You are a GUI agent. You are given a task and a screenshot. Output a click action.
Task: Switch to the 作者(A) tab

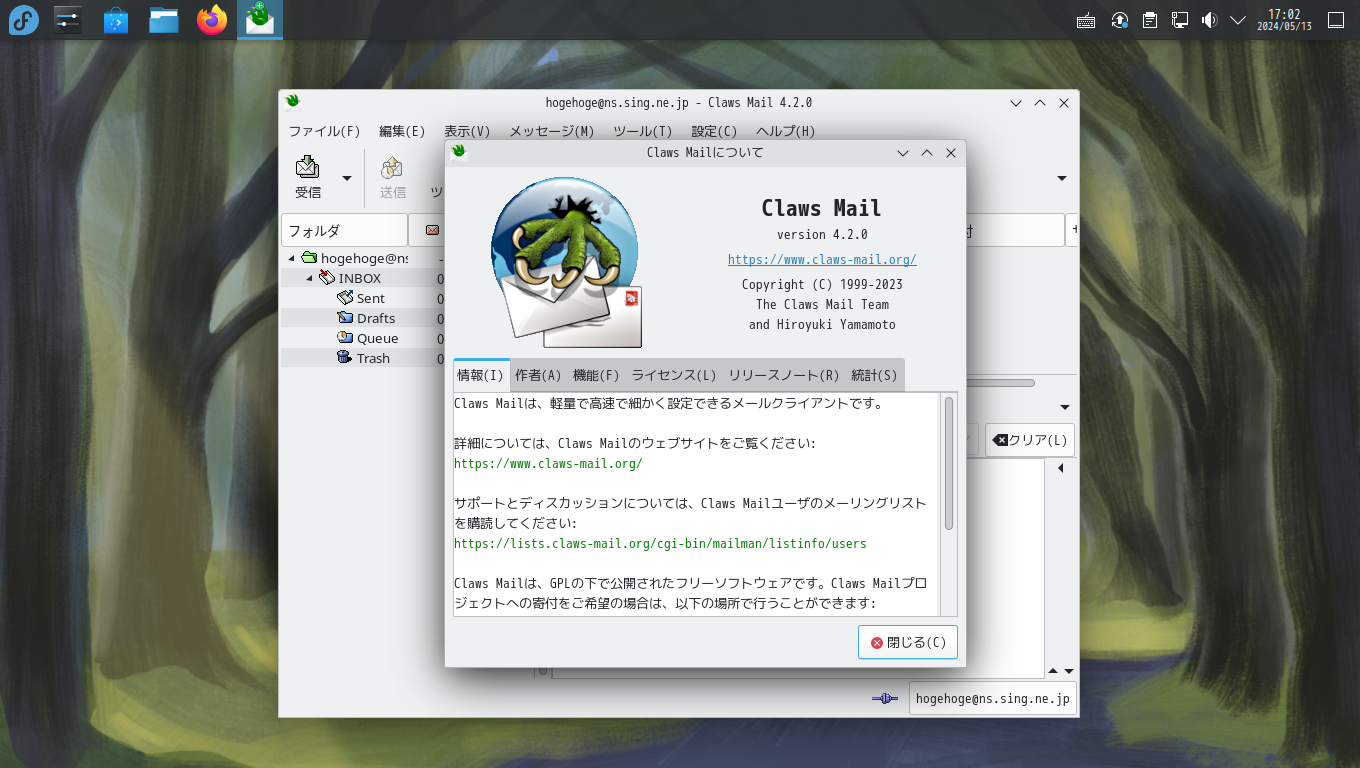click(539, 375)
